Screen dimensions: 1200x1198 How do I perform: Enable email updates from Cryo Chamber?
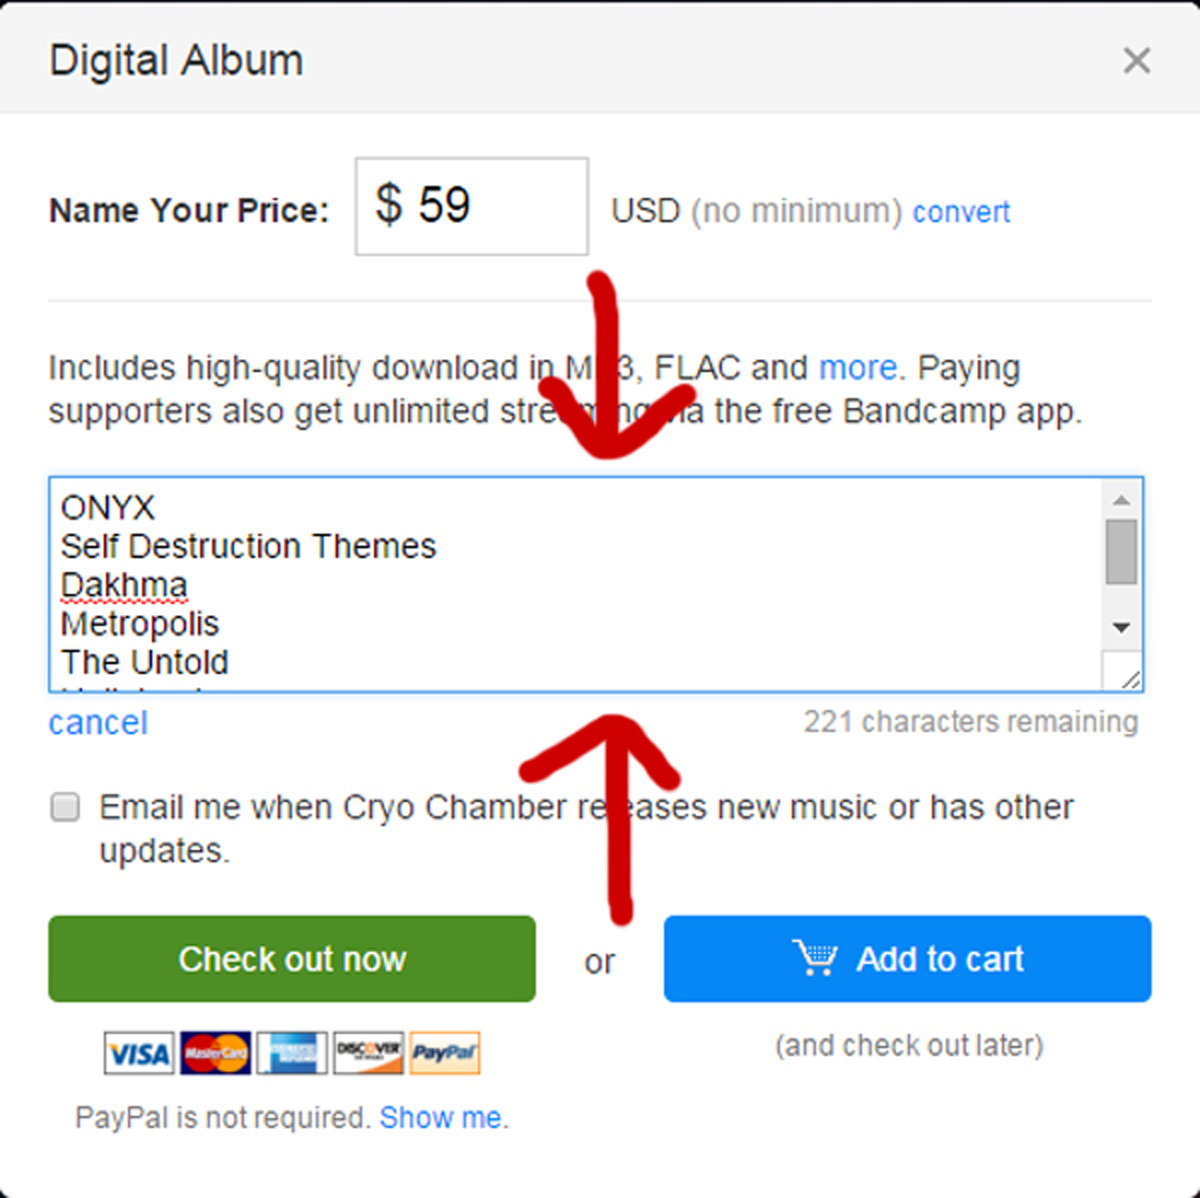coord(66,807)
